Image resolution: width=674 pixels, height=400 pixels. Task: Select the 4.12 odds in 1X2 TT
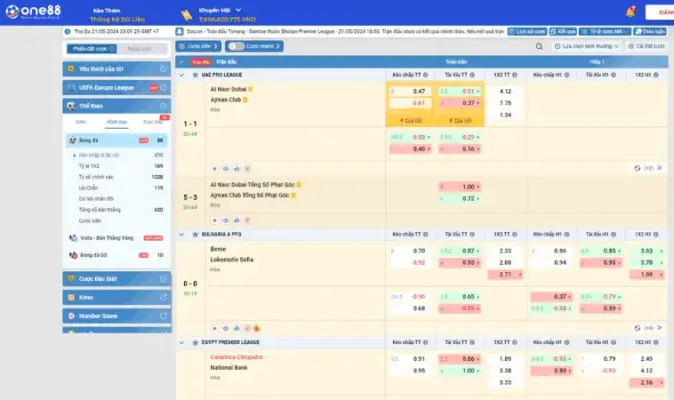[x=504, y=91]
